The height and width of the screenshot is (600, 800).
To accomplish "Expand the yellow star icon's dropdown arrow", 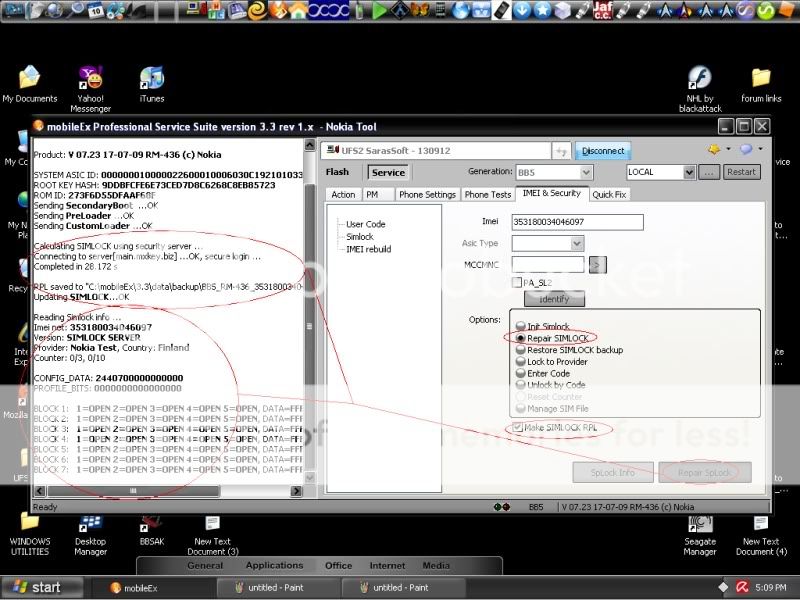I will pyautogui.click(x=728, y=149).
